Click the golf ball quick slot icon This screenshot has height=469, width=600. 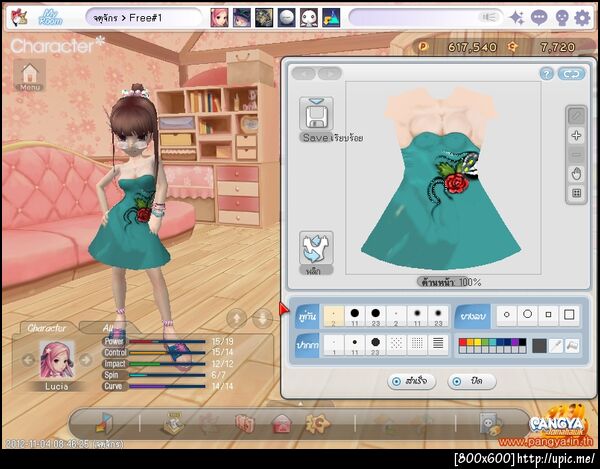coord(286,18)
